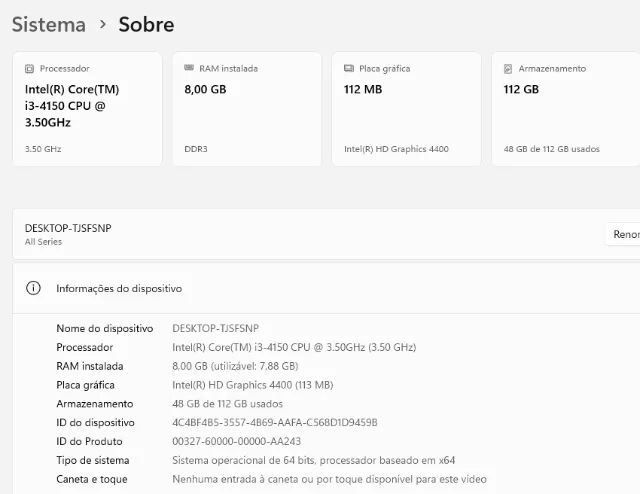The height and width of the screenshot is (494, 640).
Task: Click the Renomear button for the PC
Action: pos(623,234)
